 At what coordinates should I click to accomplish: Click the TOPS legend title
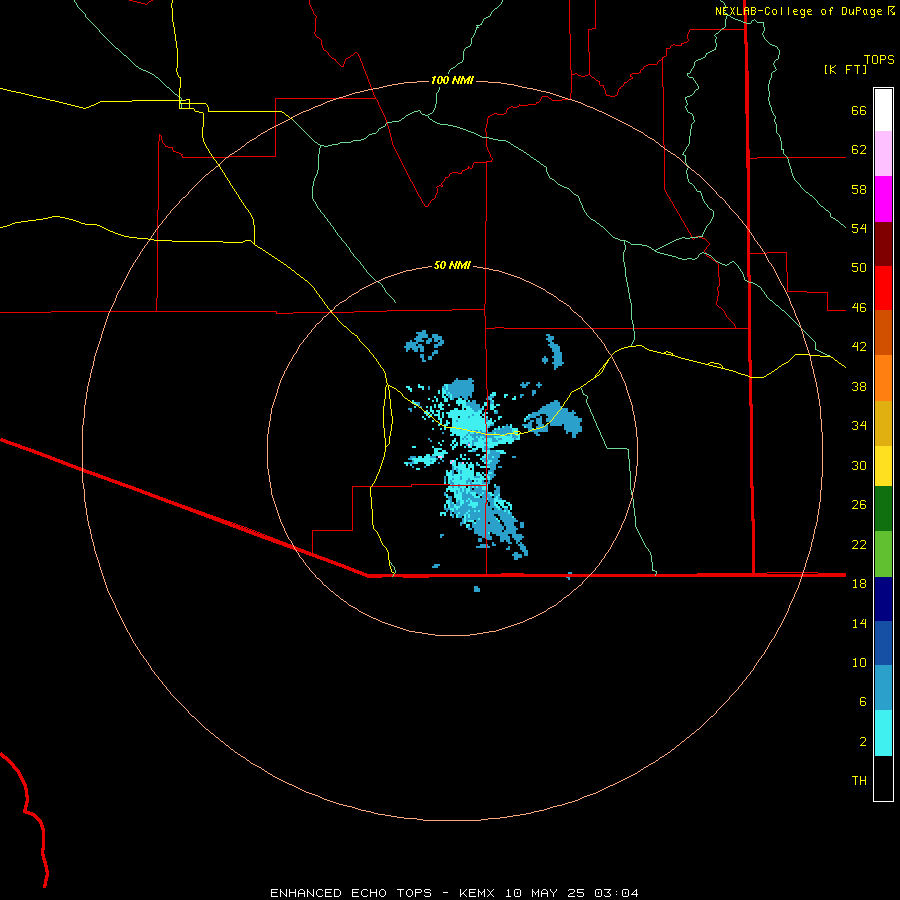coord(879,59)
